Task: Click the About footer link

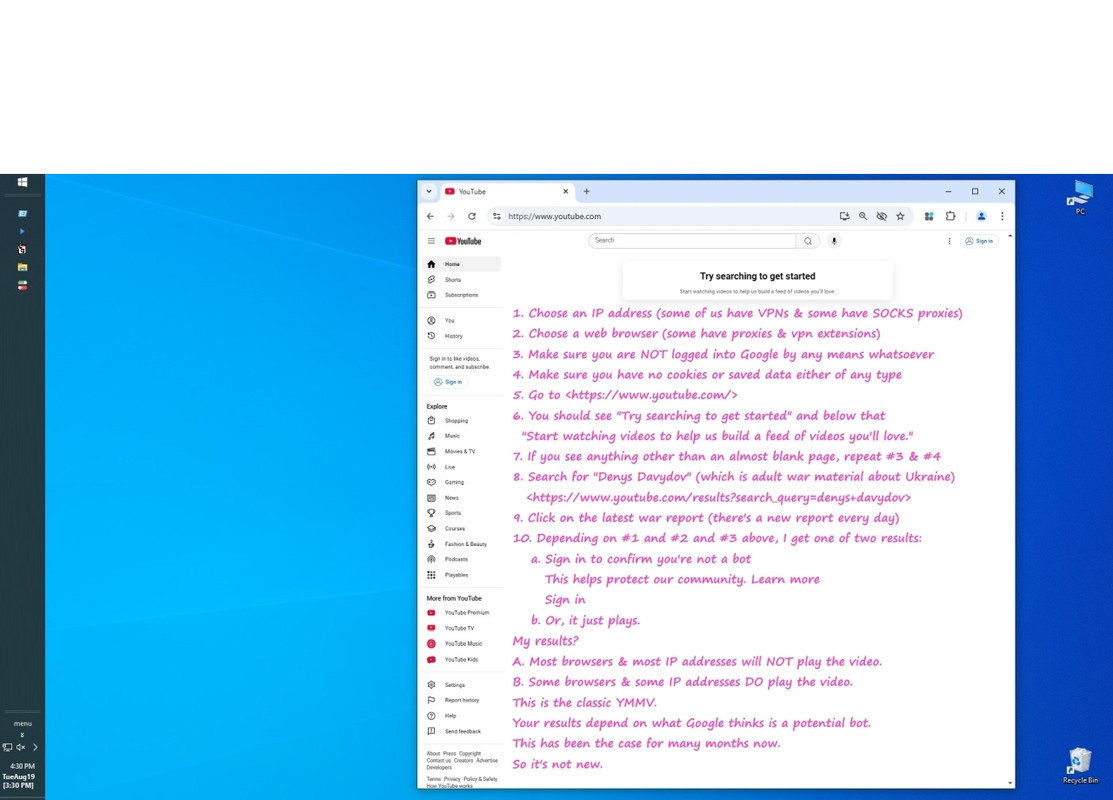Action: (x=433, y=753)
